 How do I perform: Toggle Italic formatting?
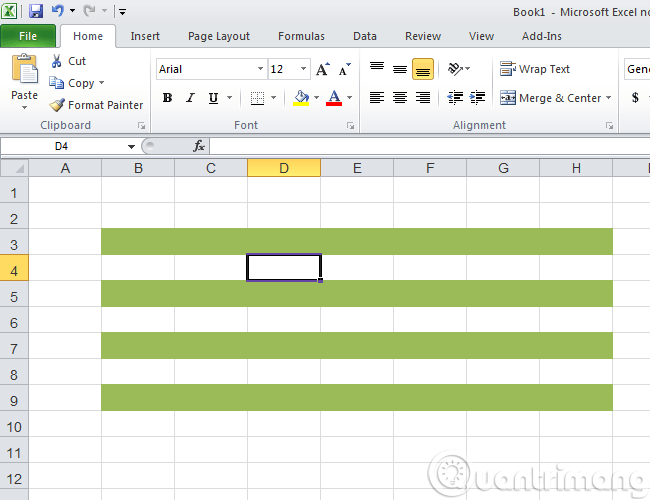click(x=190, y=98)
